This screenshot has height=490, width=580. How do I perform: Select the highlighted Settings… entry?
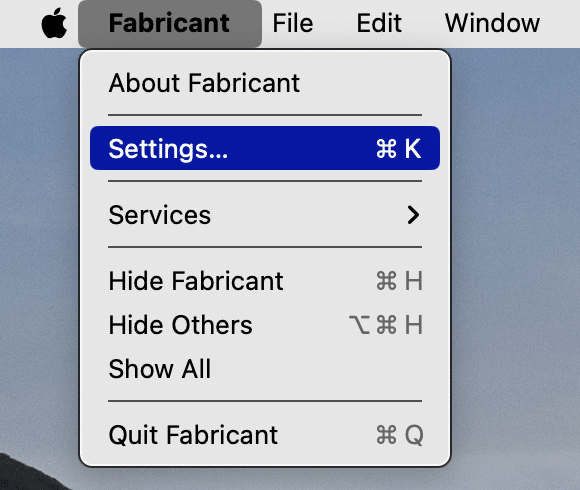click(x=265, y=148)
